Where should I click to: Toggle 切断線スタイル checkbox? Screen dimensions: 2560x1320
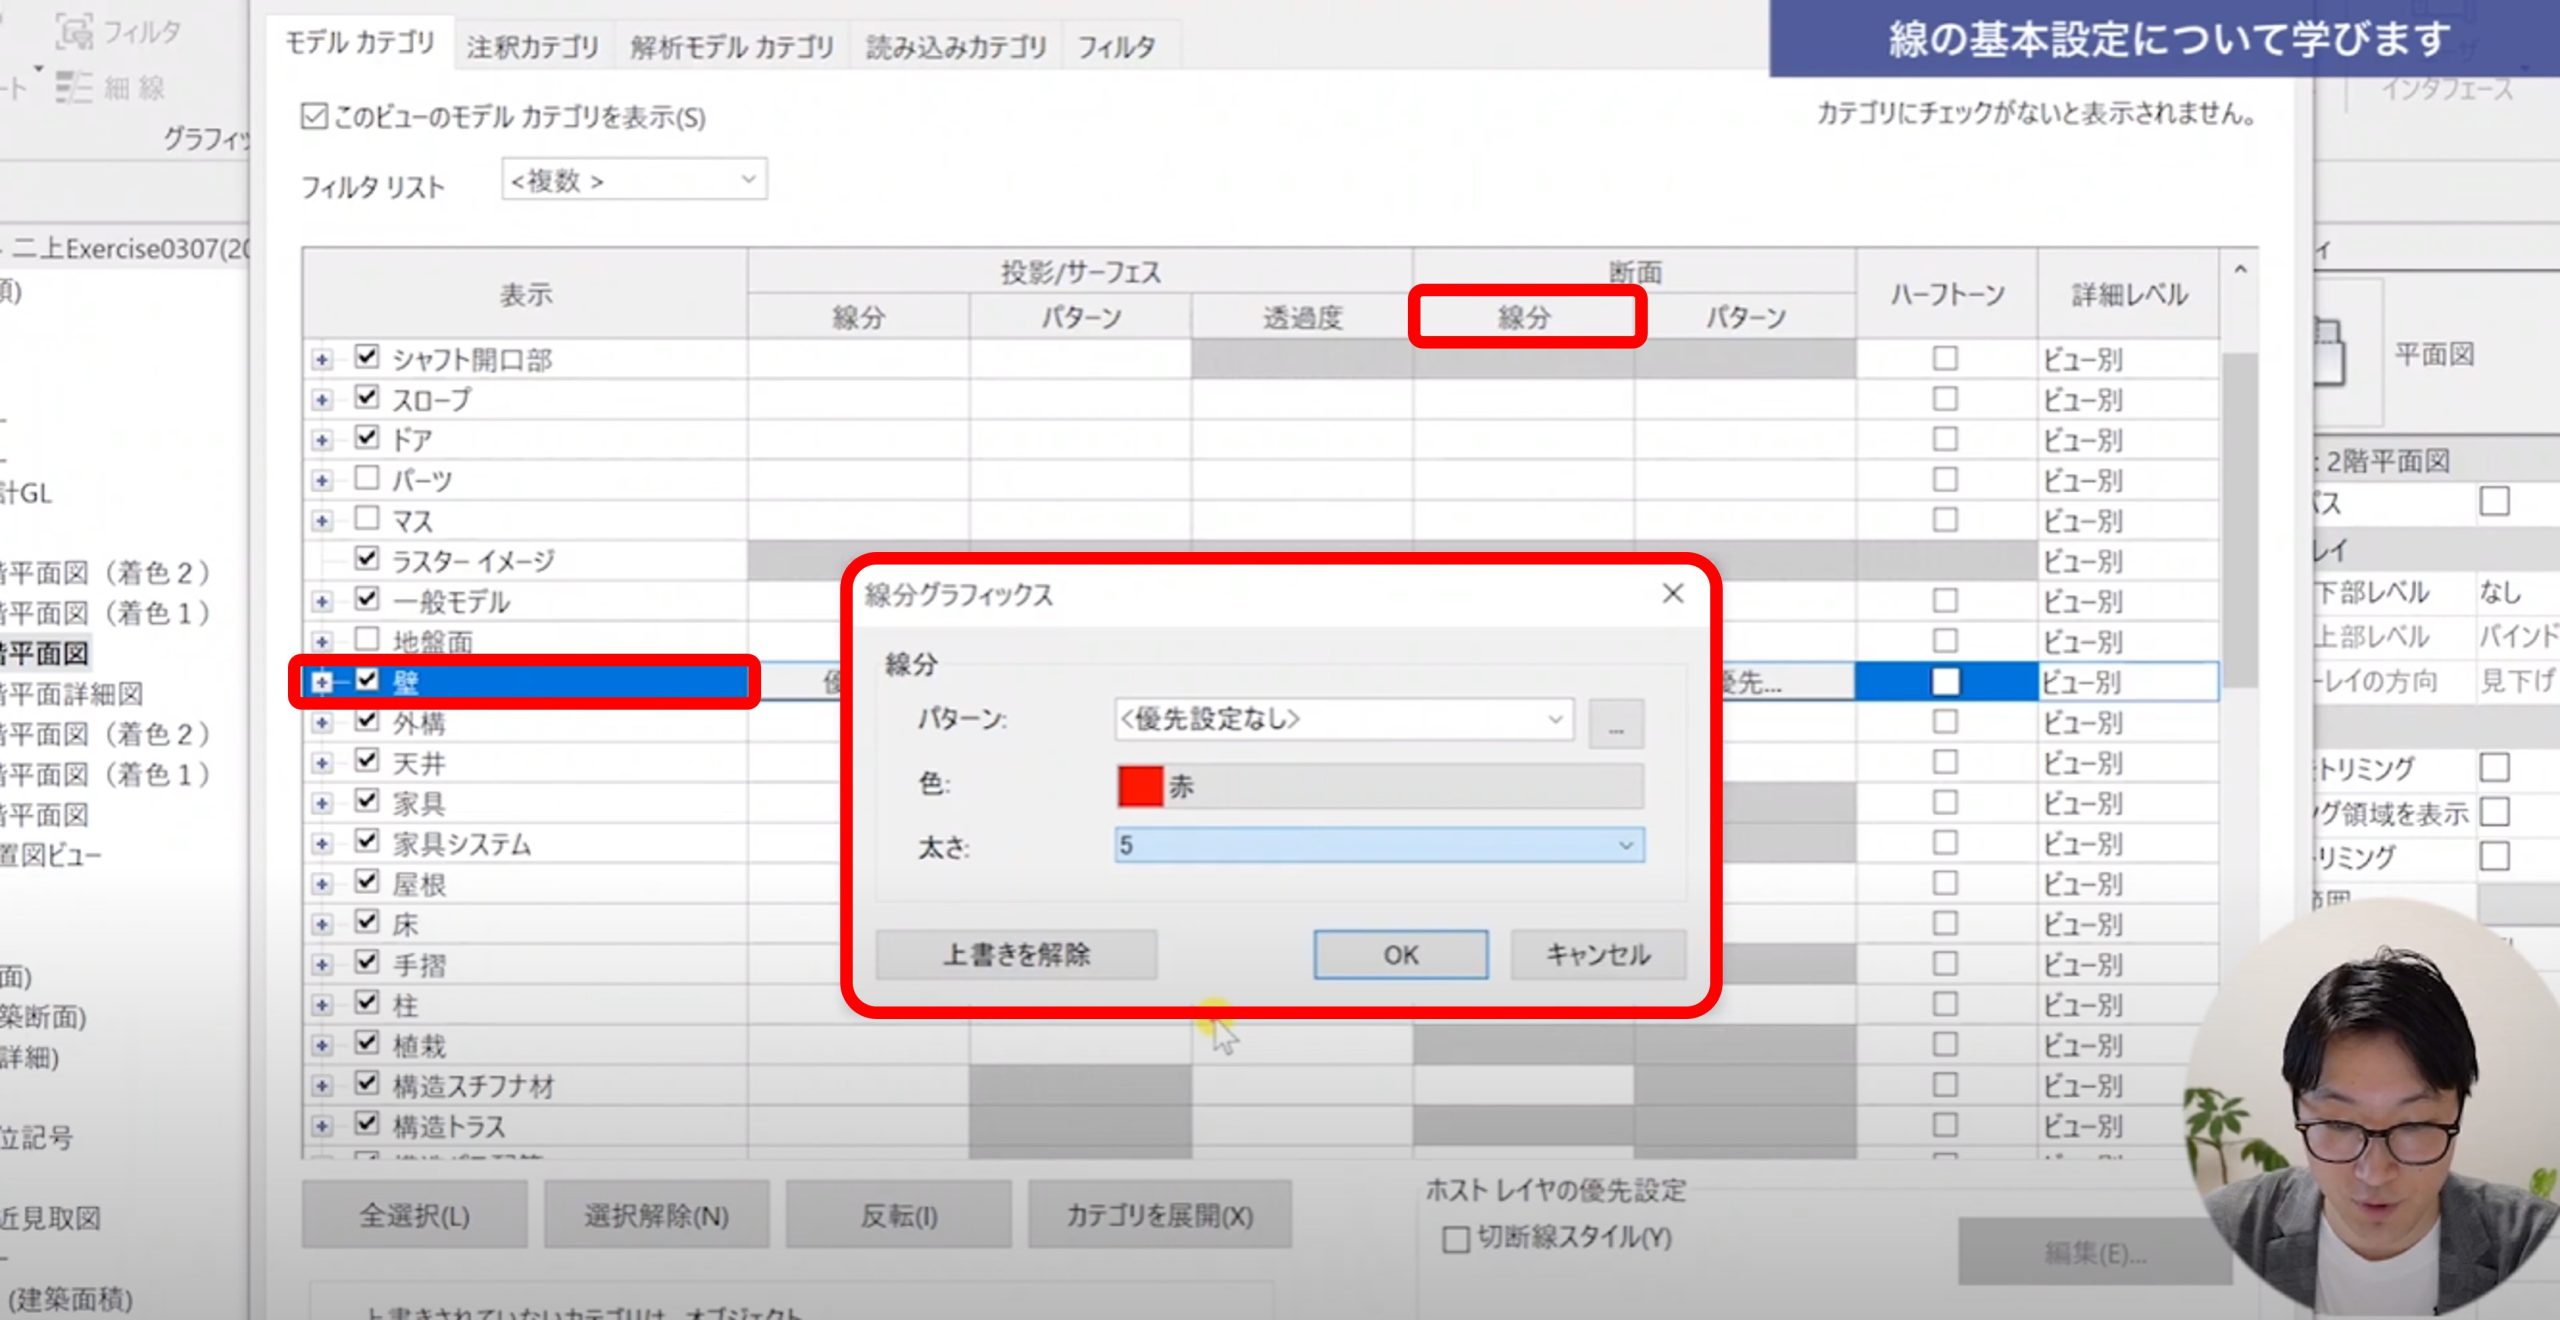point(1456,1239)
